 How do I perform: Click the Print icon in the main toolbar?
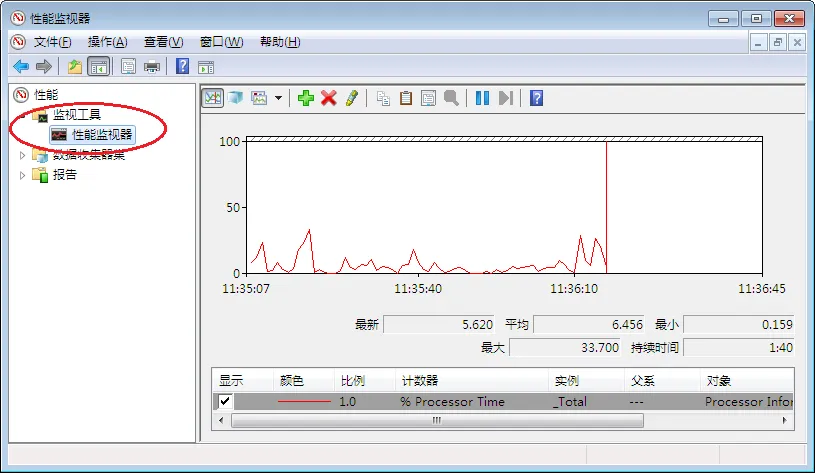(x=152, y=67)
